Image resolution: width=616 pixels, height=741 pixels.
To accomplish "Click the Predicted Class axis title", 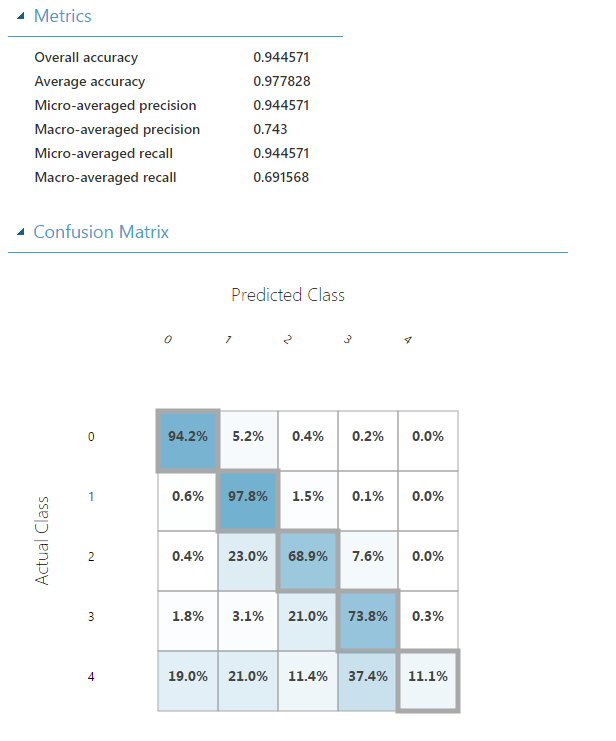I will [x=288, y=295].
